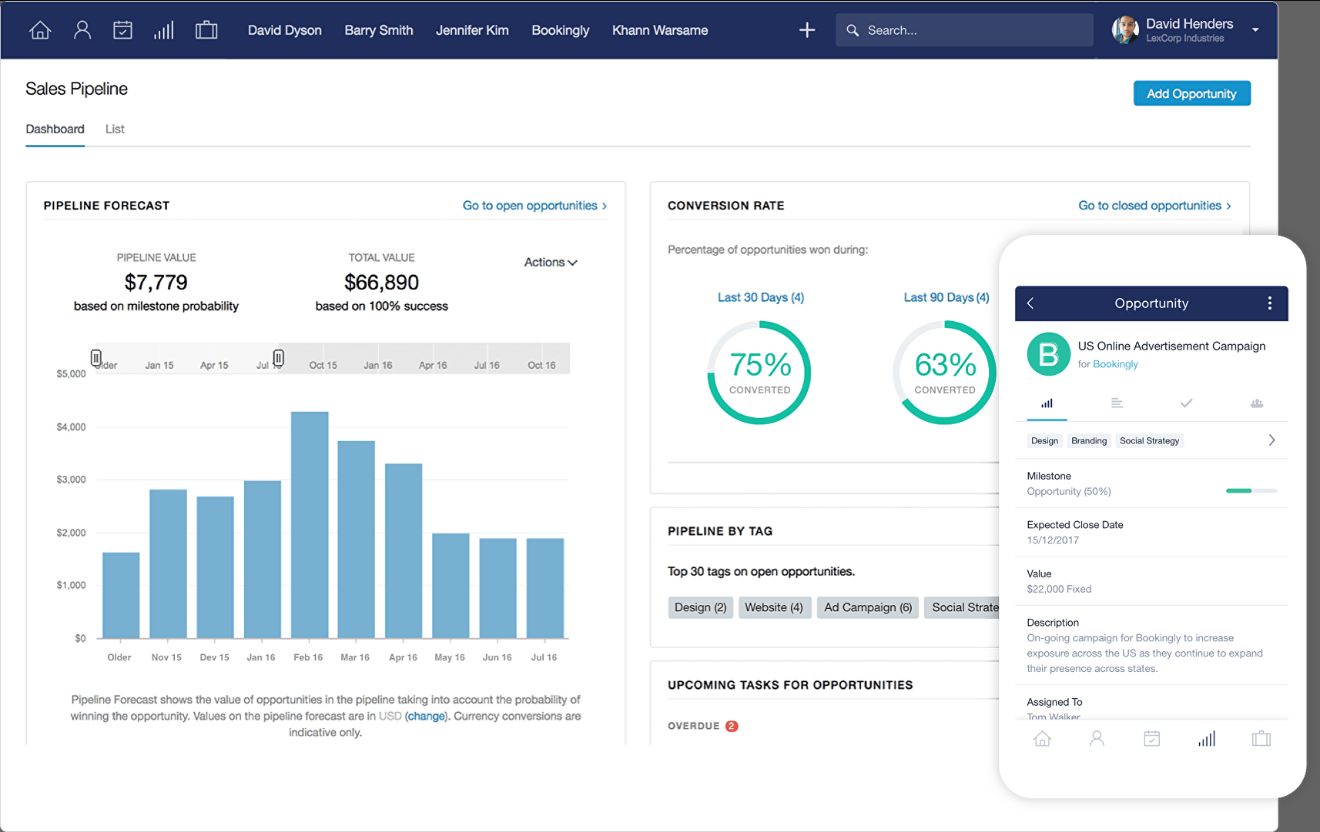Open the Home icon in top navigation
Image resolution: width=1320 pixels, height=832 pixels.
point(40,30)
